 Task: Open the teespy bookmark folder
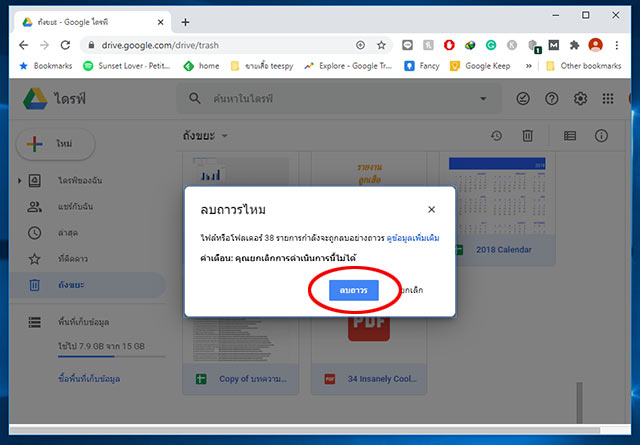point(262,66)
